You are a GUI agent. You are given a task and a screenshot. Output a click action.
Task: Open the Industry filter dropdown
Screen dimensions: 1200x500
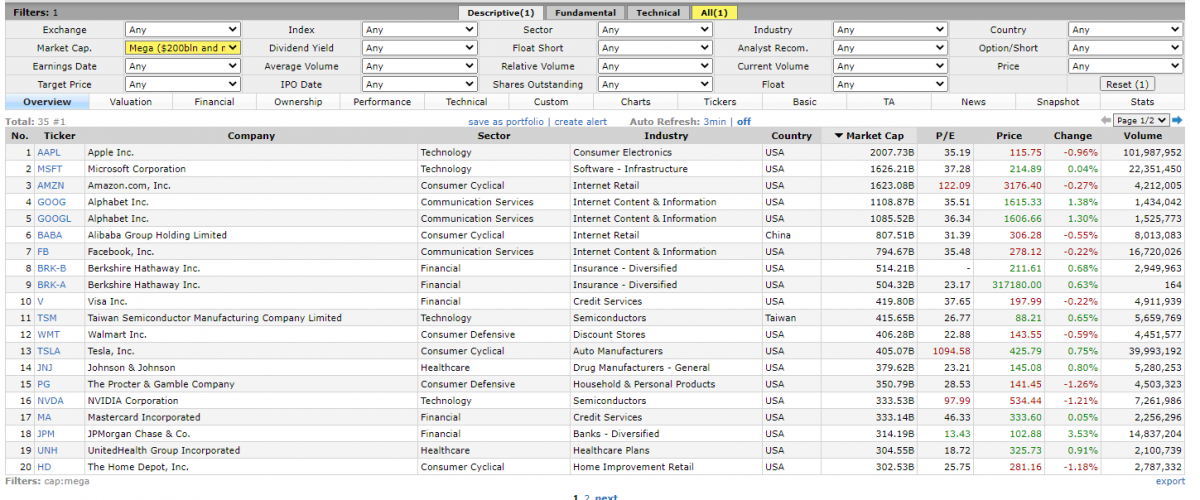point(890,30)
